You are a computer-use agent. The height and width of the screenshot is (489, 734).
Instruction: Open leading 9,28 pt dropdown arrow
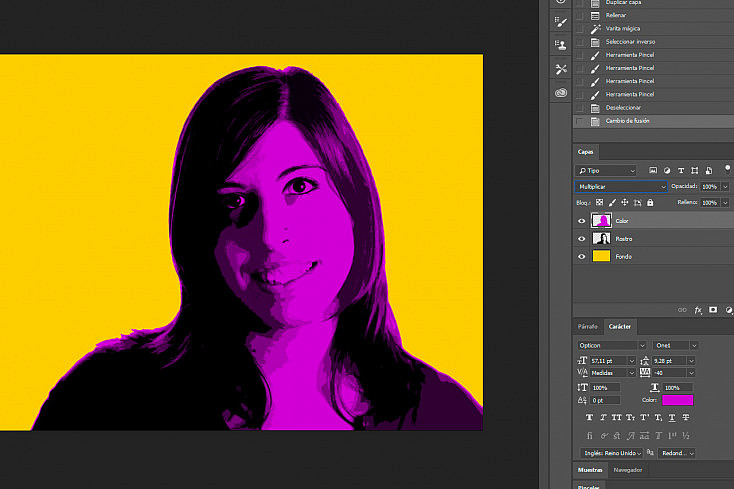point(691,361)
